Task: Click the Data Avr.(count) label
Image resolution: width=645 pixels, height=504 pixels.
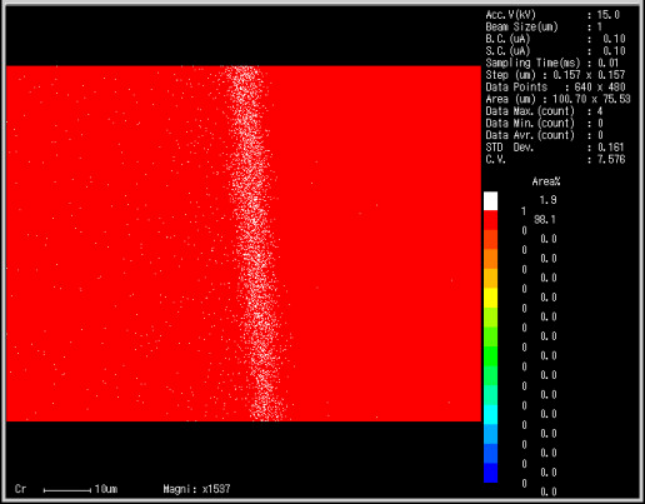Action: pos(530,135)
